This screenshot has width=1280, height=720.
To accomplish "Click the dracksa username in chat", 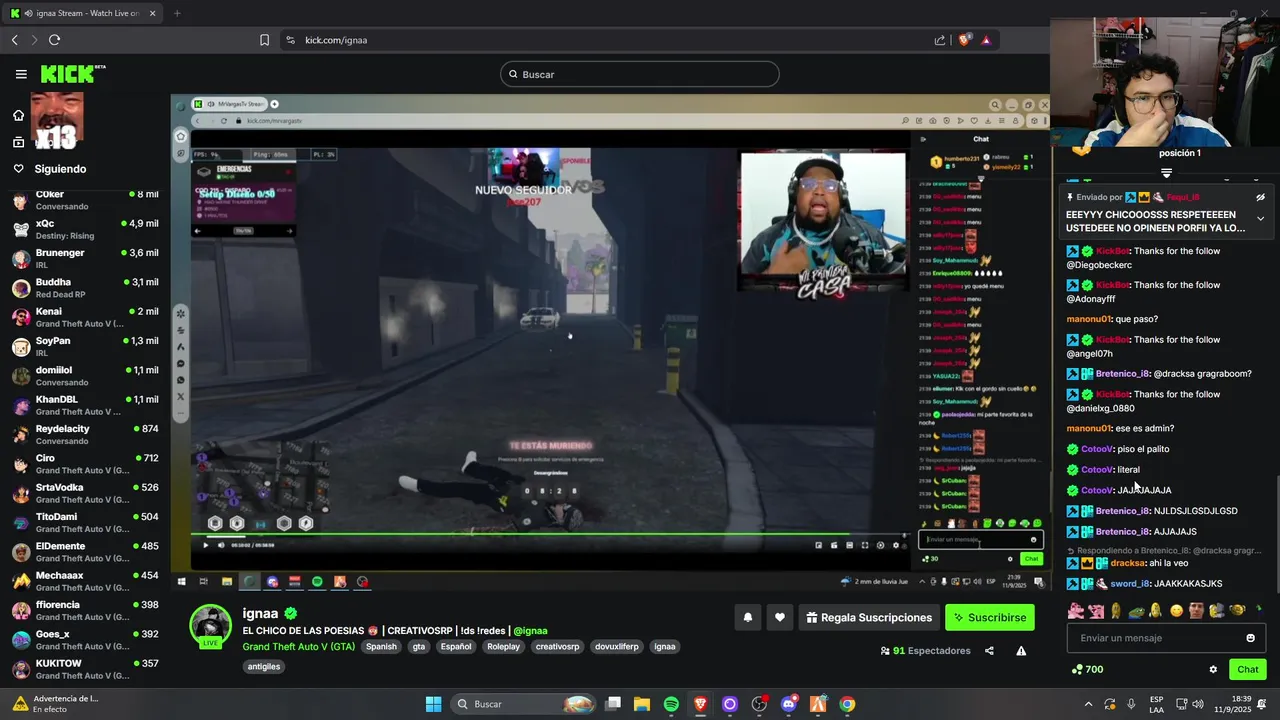I will (x=1128, y=563).
